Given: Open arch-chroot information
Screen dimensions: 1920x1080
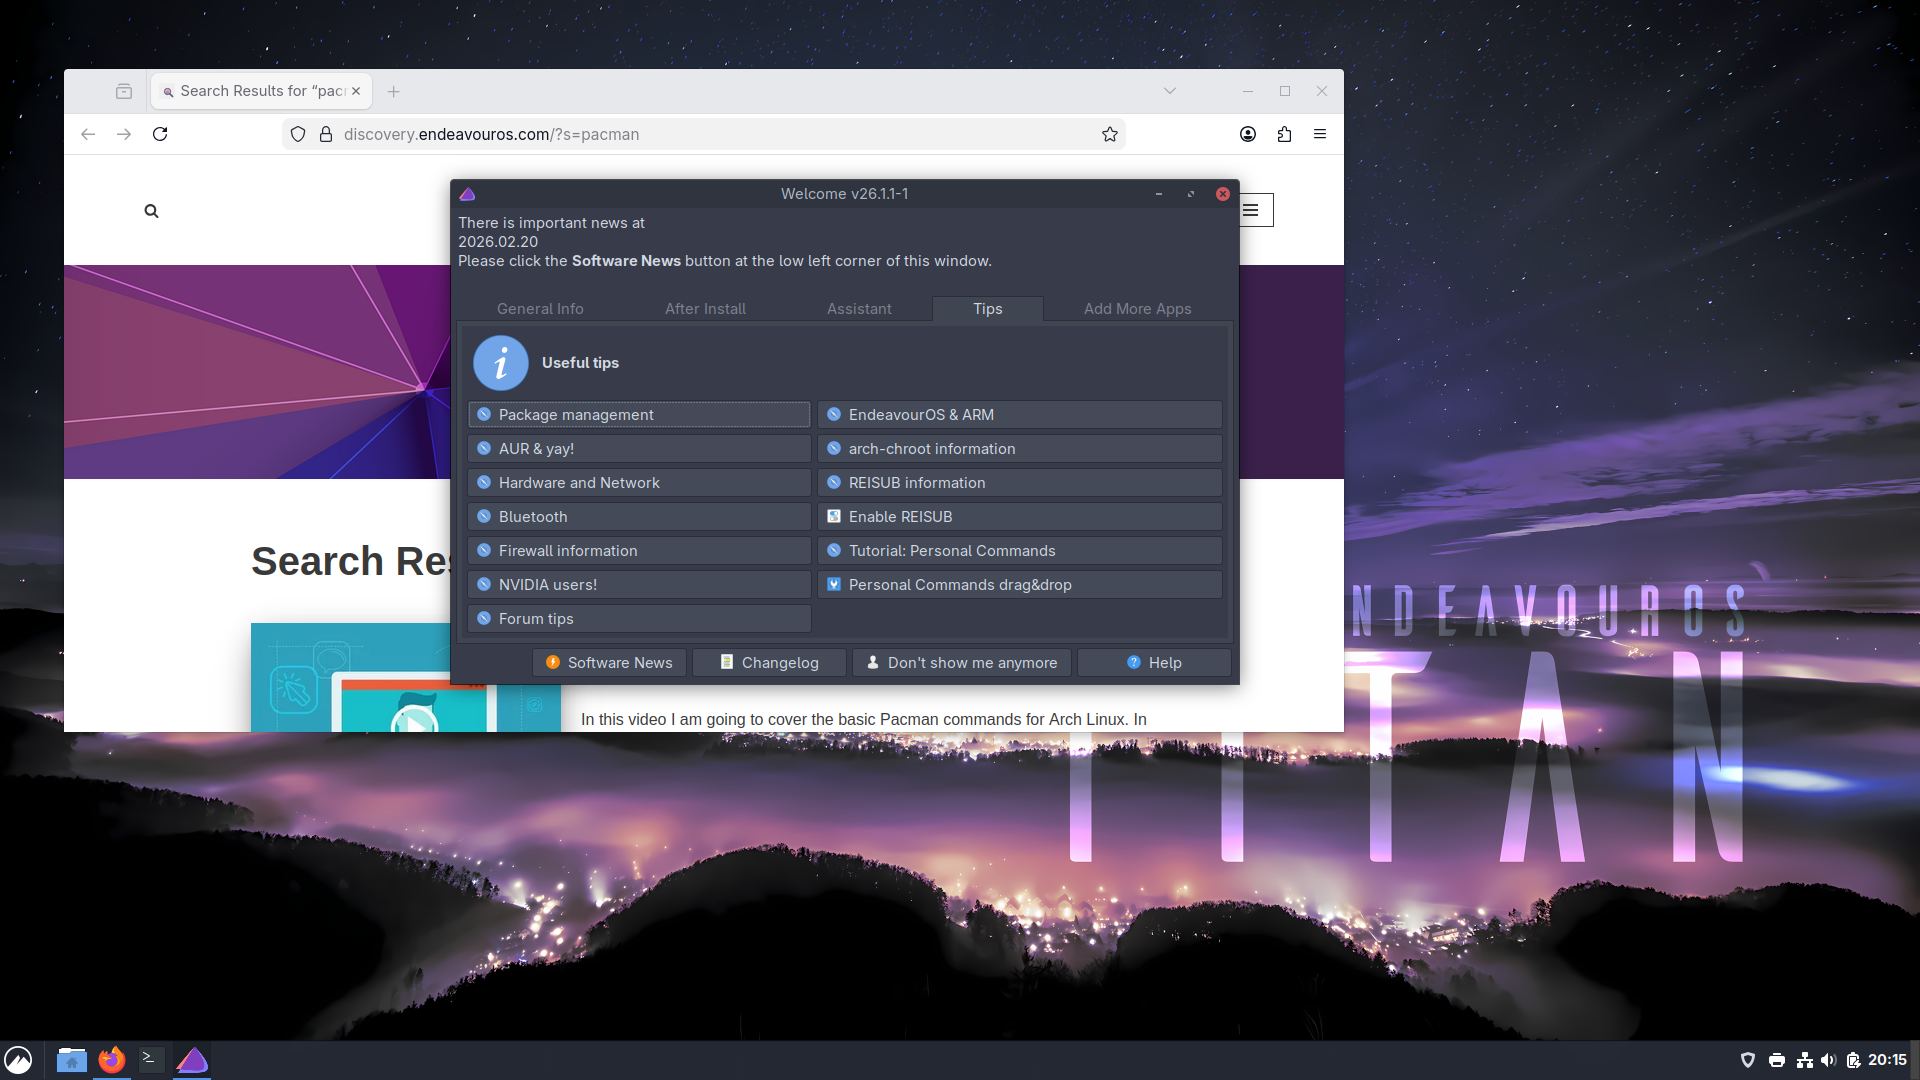Looking at the screenshot, I should [1020, 448].
